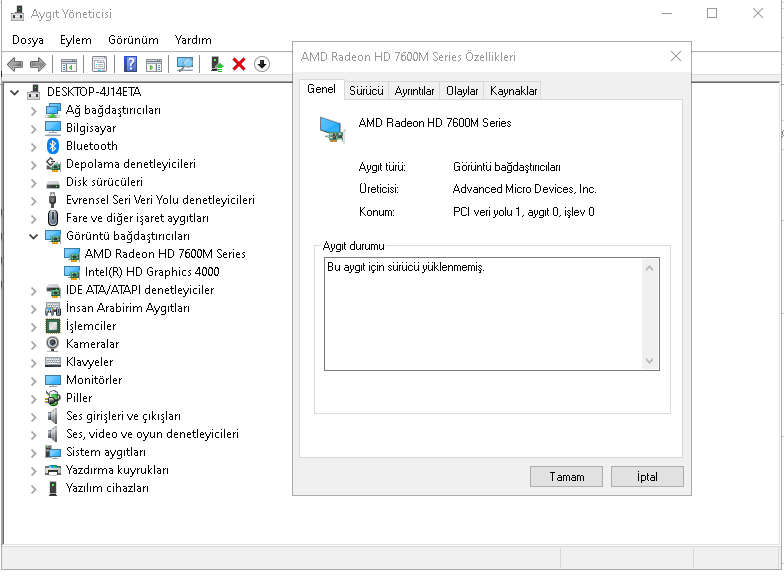Click the Fare ve diğer işaret aygıtları mouse icon

click(x=52, y=218)
